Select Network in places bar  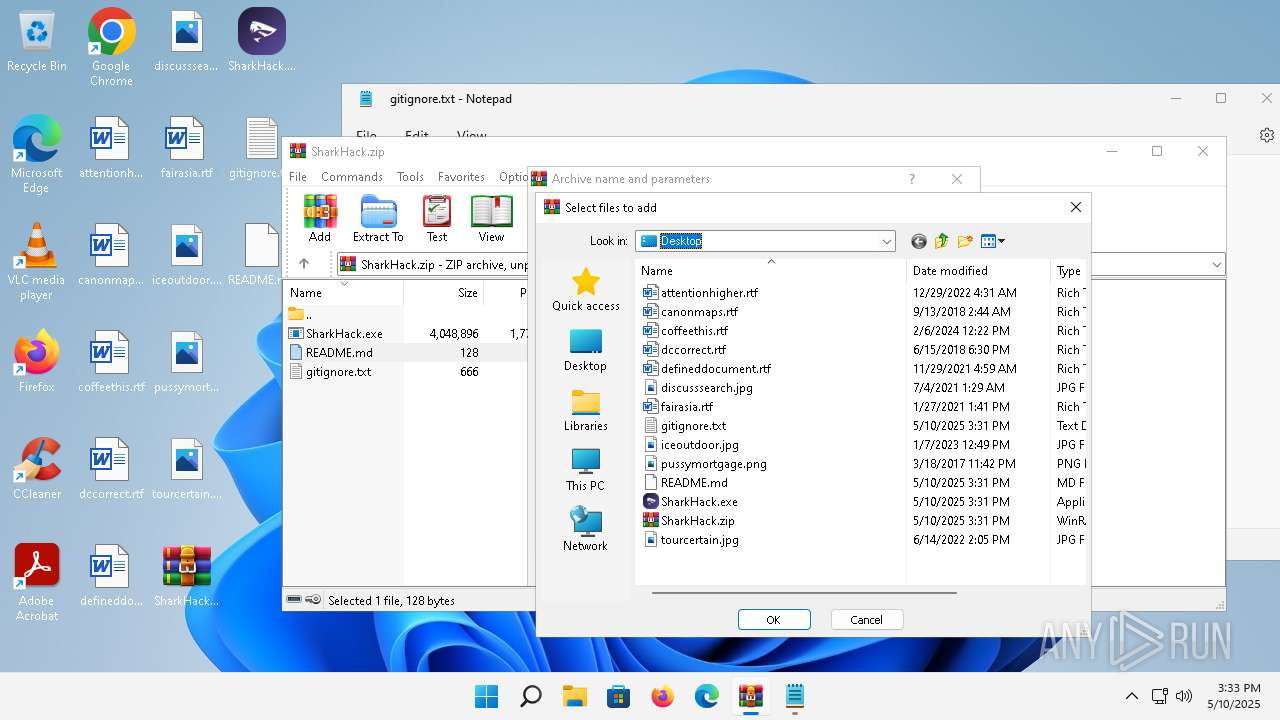pos(586,530)
